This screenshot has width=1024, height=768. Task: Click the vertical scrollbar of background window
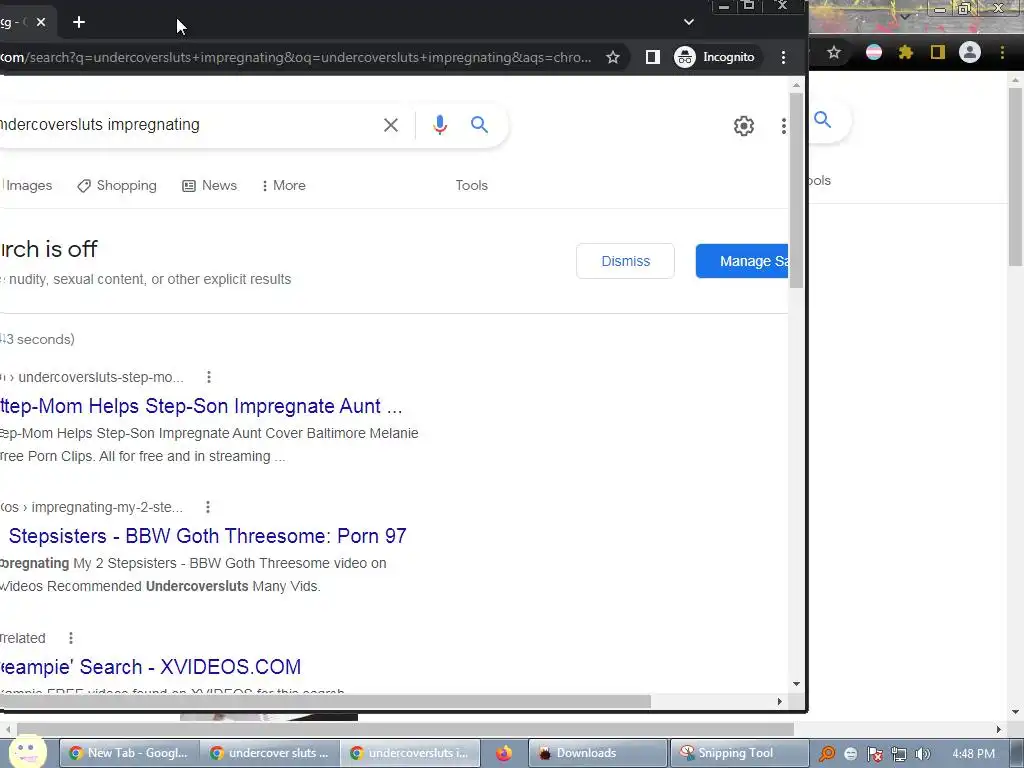click(x=1015, y=176)
